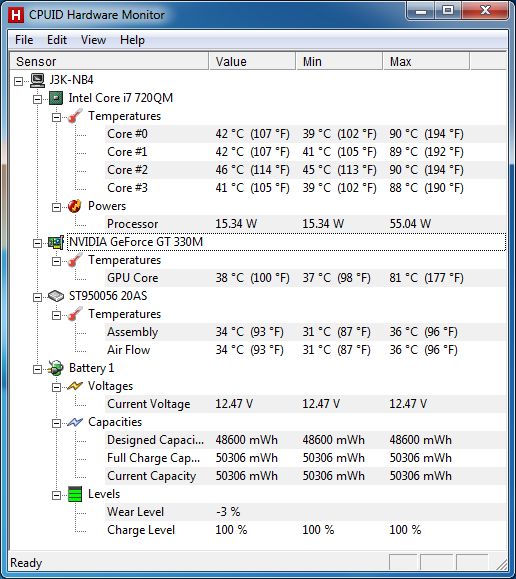Open the File menu
516x579 pixels.
tap(24, 40)
